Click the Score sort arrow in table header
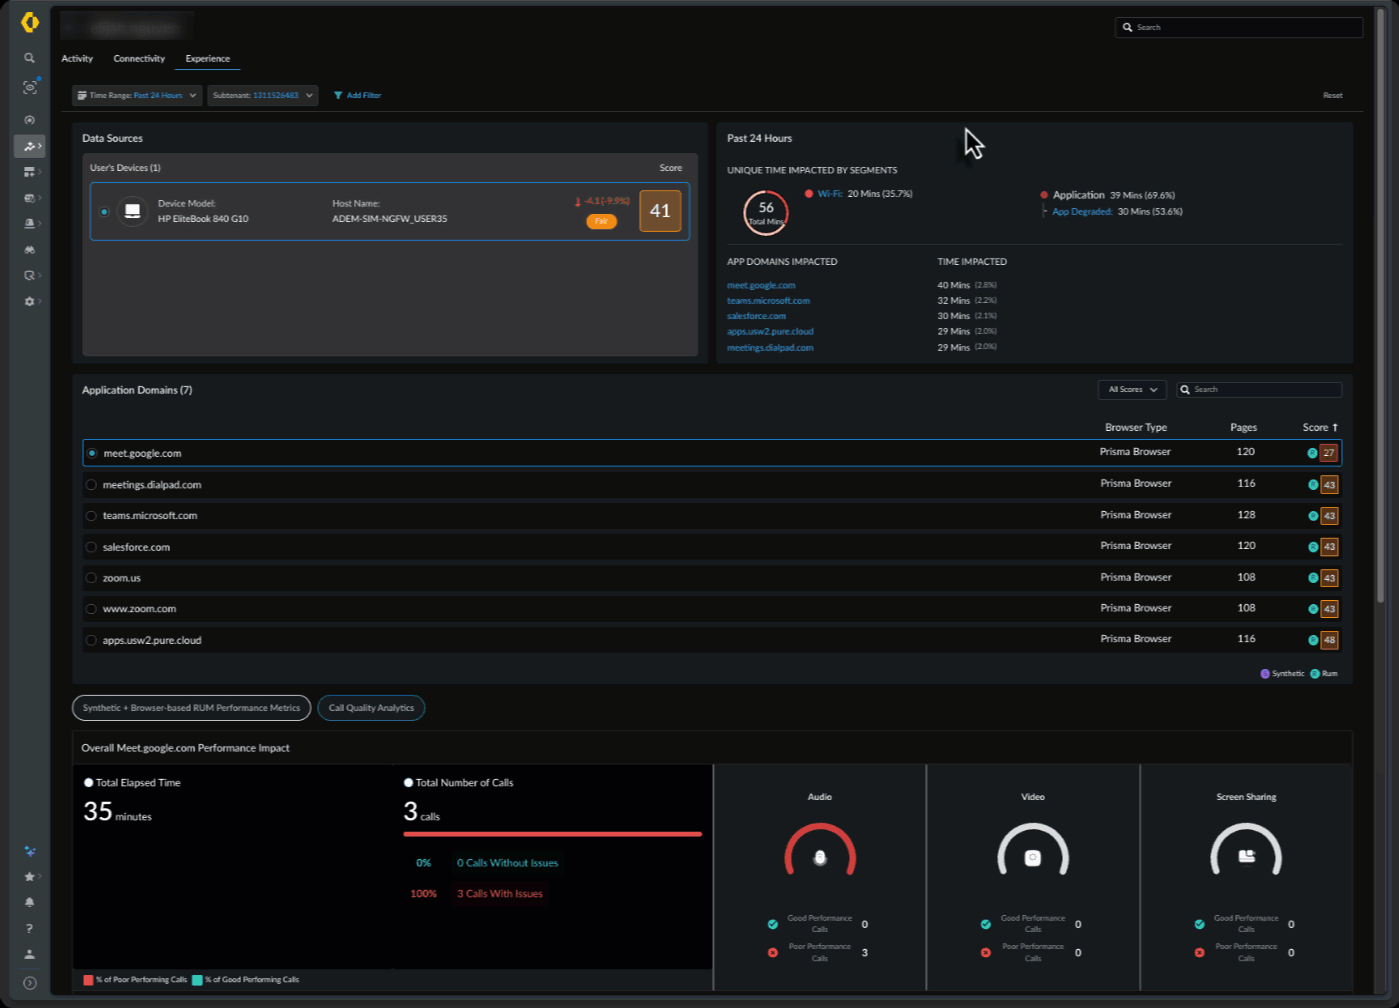Image resolution: width=1399 pixels, height=1008 pixels. click(1335, 427)
